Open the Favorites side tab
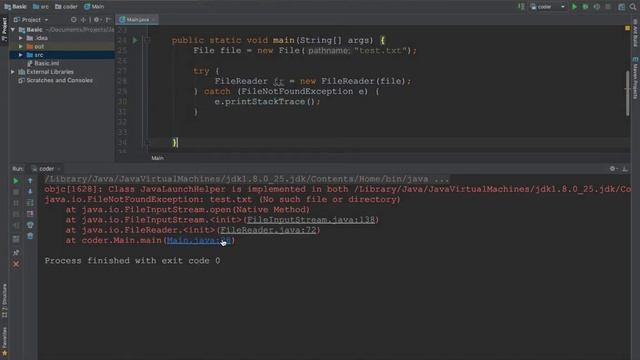This screenshot has width=640, height=360. click(4, 341)
